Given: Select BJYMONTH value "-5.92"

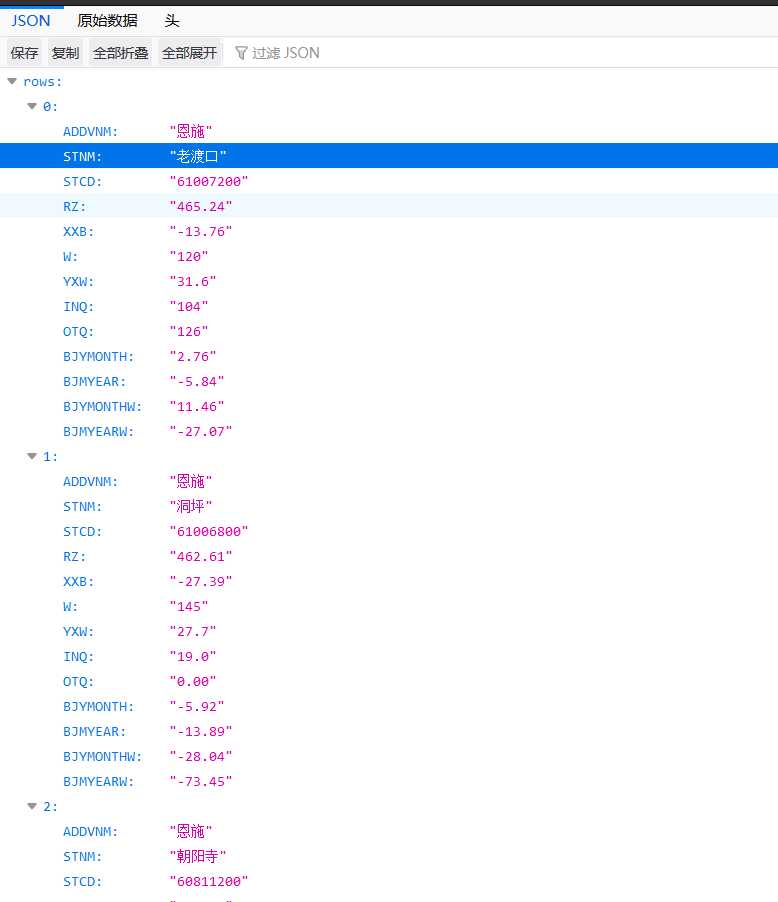Looking at the screenshot, I should [x=196, y=706].
